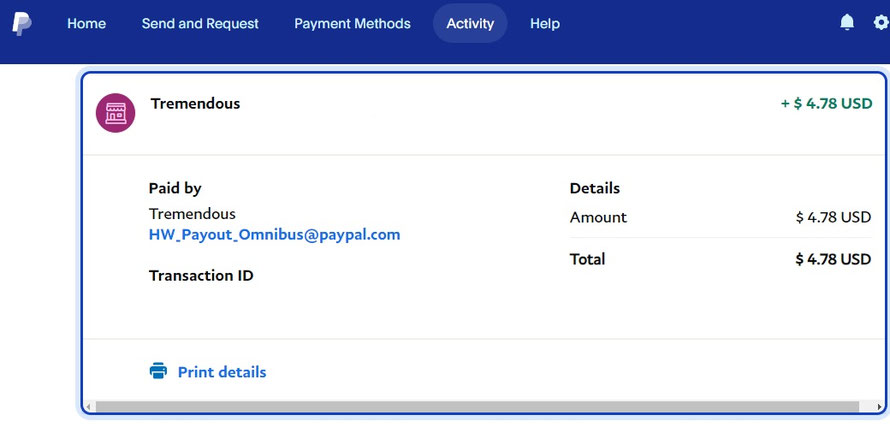Click the Total $ 4.78 USD value
The width and height of the screenshot is (890, 439).
point(833,259)
